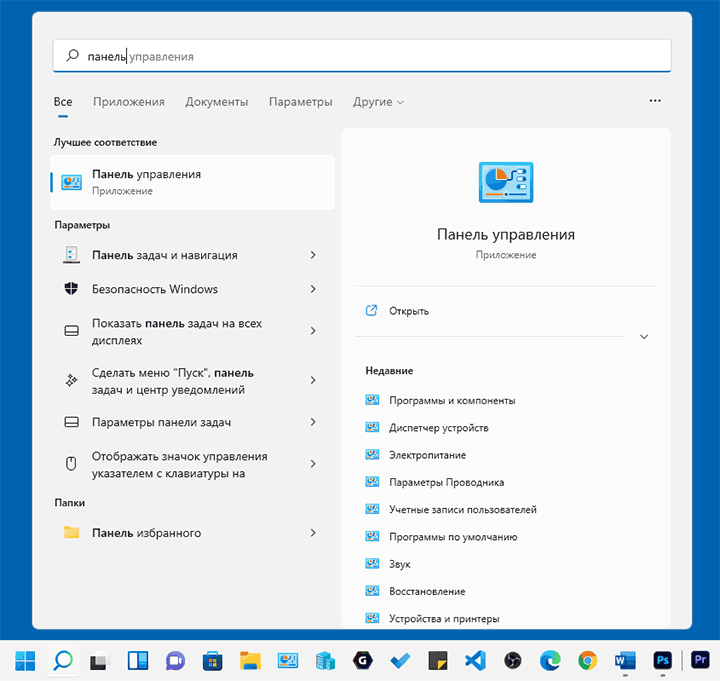Open Microsoft To Do checkmark icon

[x=400, y=661]
